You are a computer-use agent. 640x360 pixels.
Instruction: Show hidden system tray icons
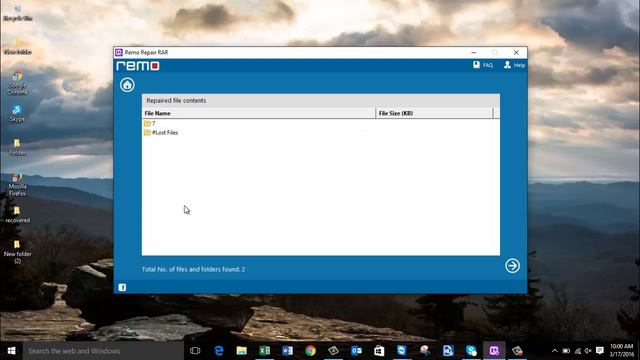pos(554,351)
